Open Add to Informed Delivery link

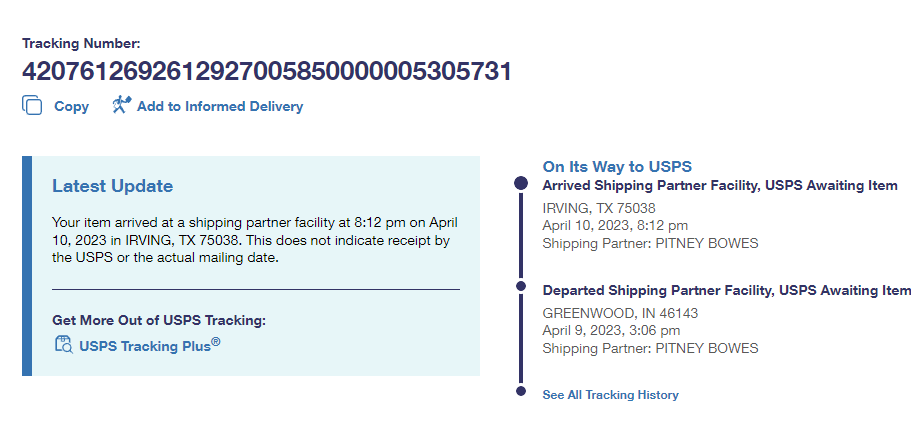tap(219, 106)
